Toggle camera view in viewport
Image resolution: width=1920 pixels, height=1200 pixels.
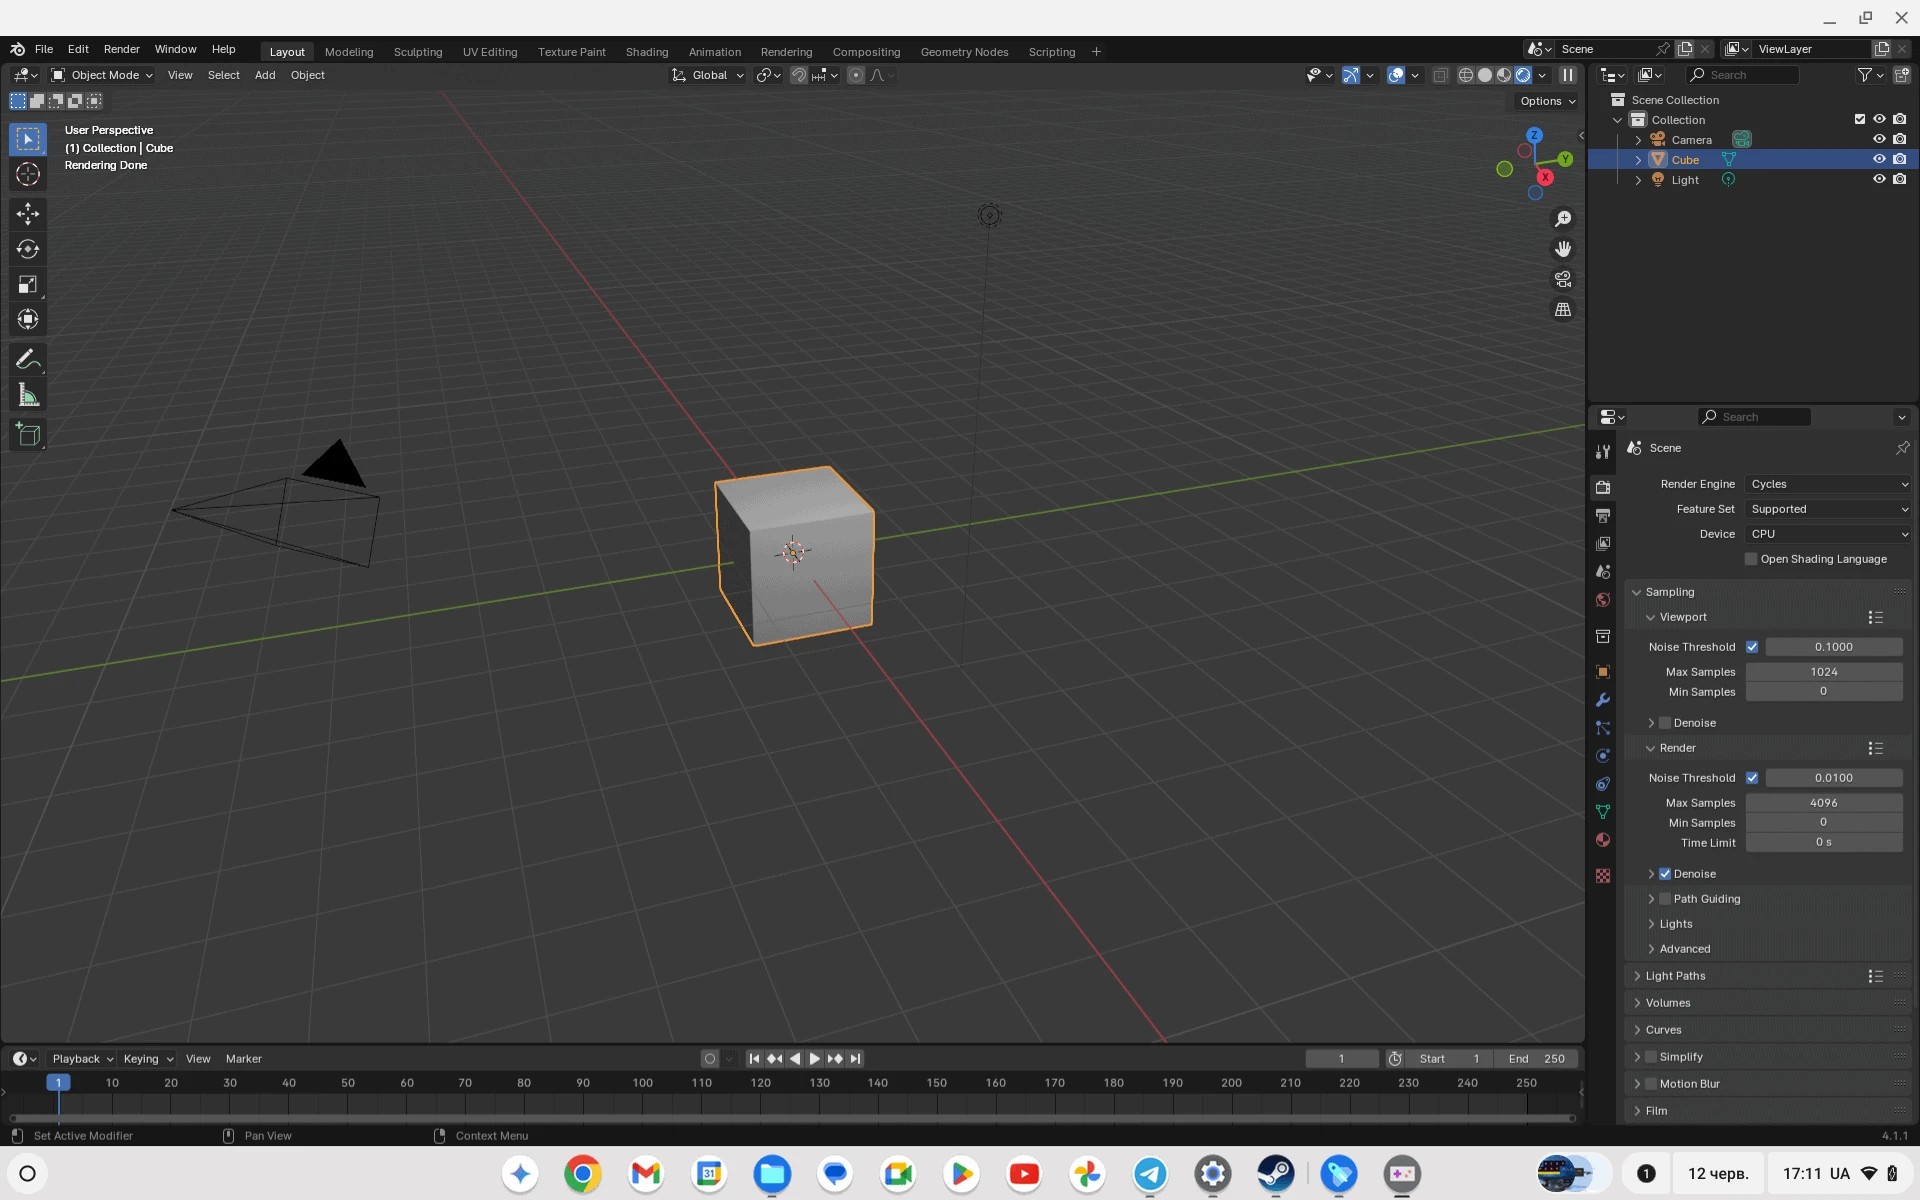click(1562, 279)
